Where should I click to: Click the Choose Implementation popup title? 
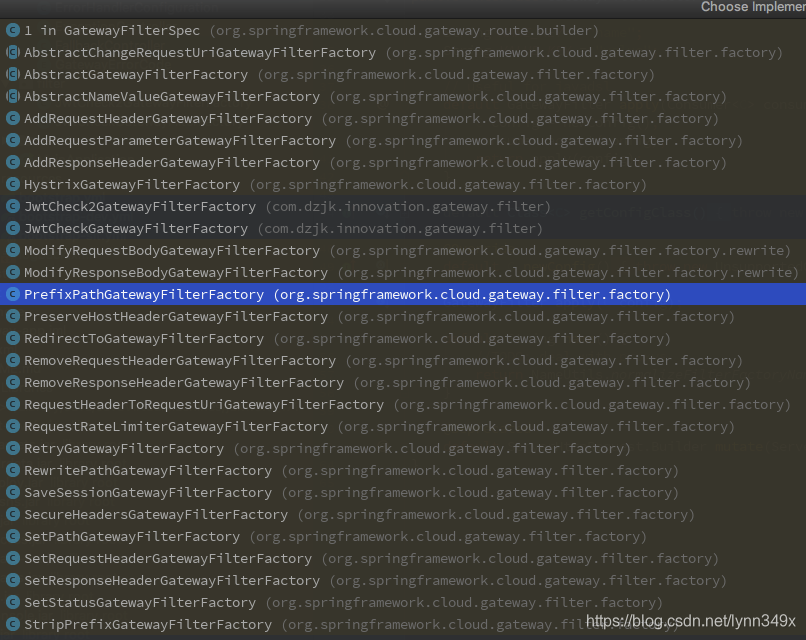tap(753, 7)
